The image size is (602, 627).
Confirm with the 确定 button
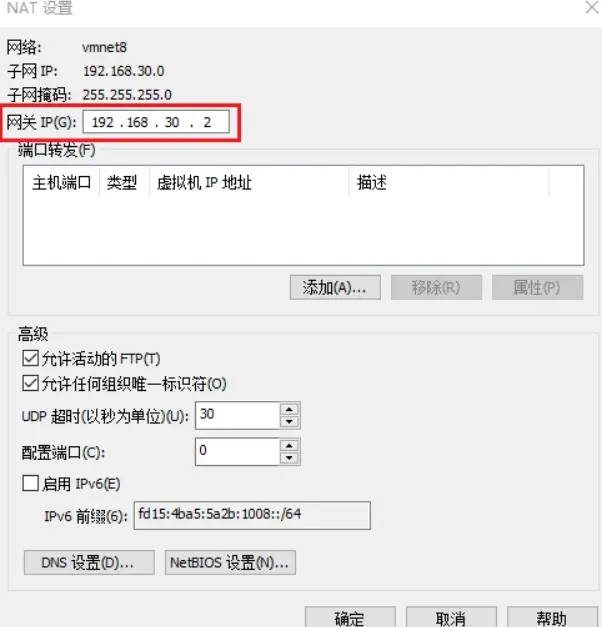coord(350,618)
